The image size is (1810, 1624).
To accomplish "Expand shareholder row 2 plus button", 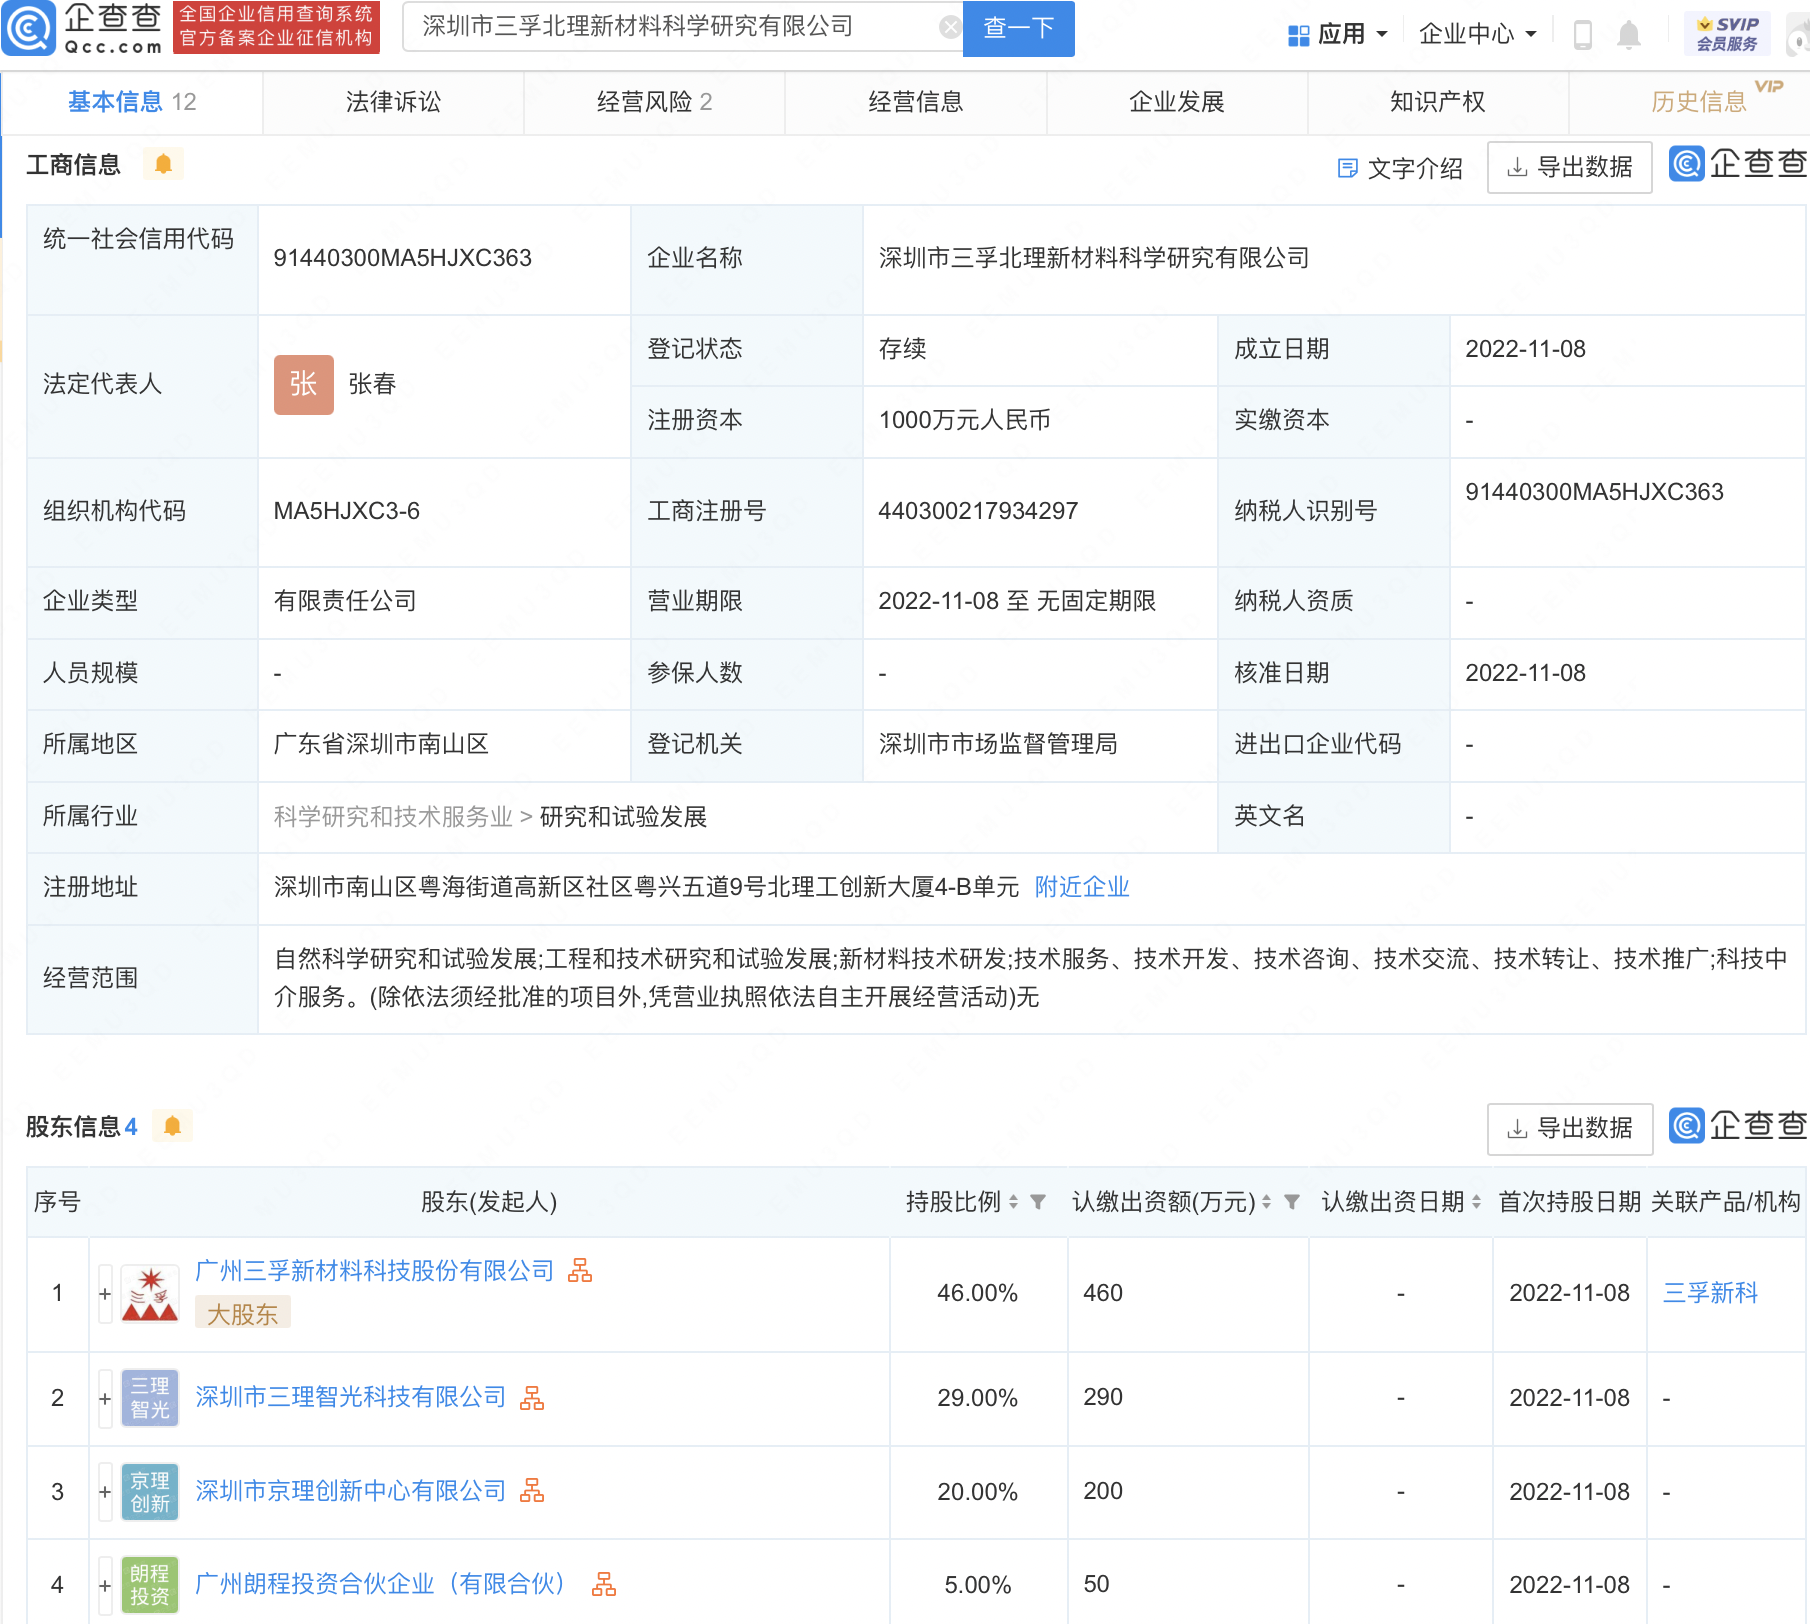I will coord(105,1398).
